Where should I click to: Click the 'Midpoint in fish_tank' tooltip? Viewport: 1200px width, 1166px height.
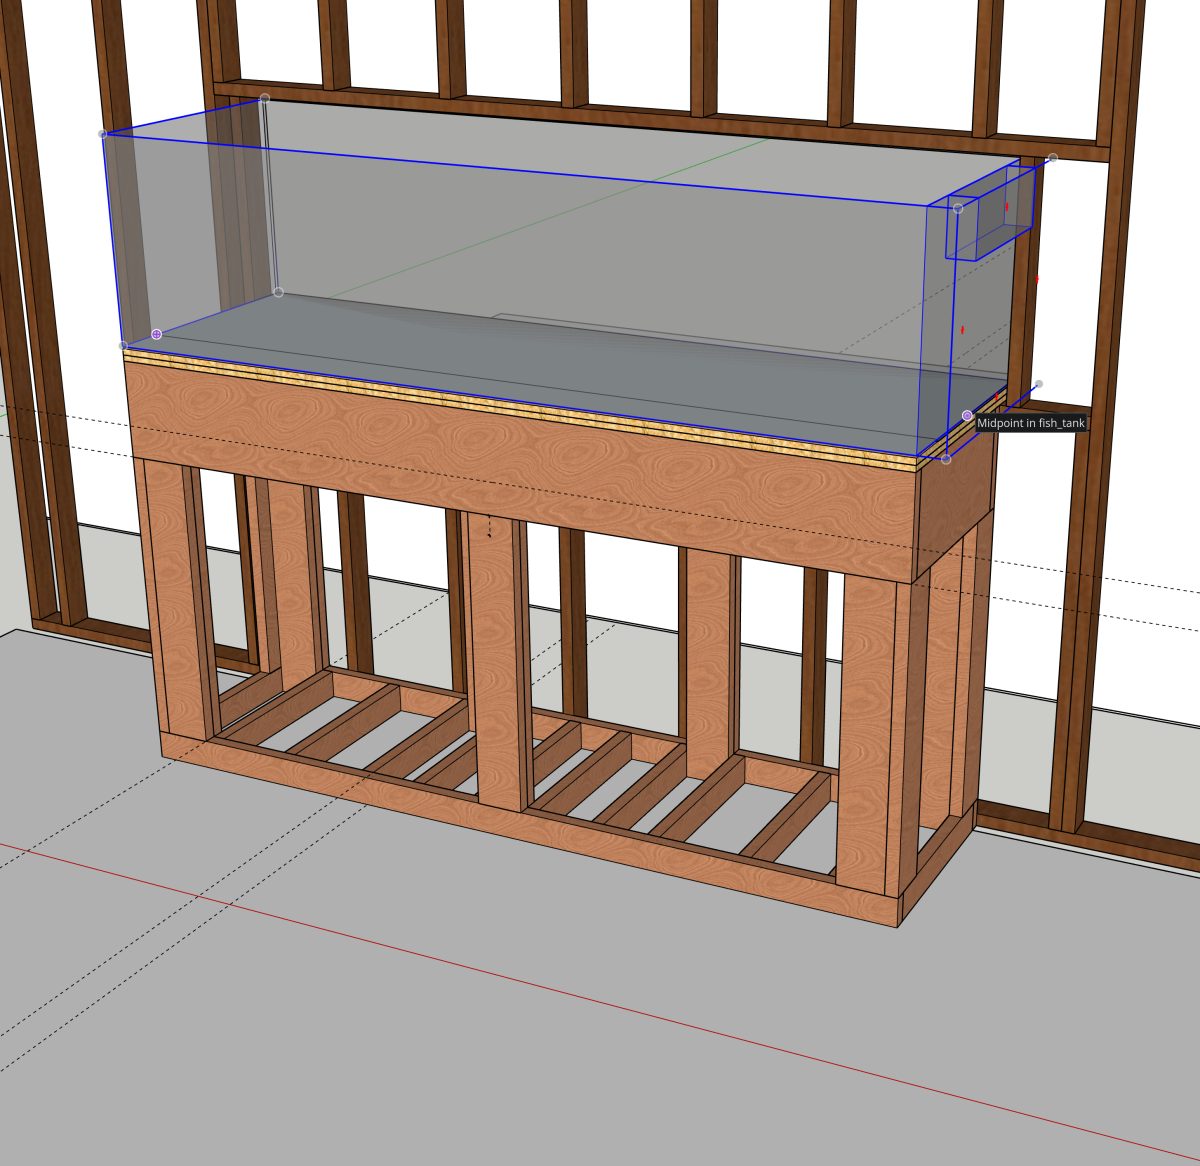click(1031, 423)
